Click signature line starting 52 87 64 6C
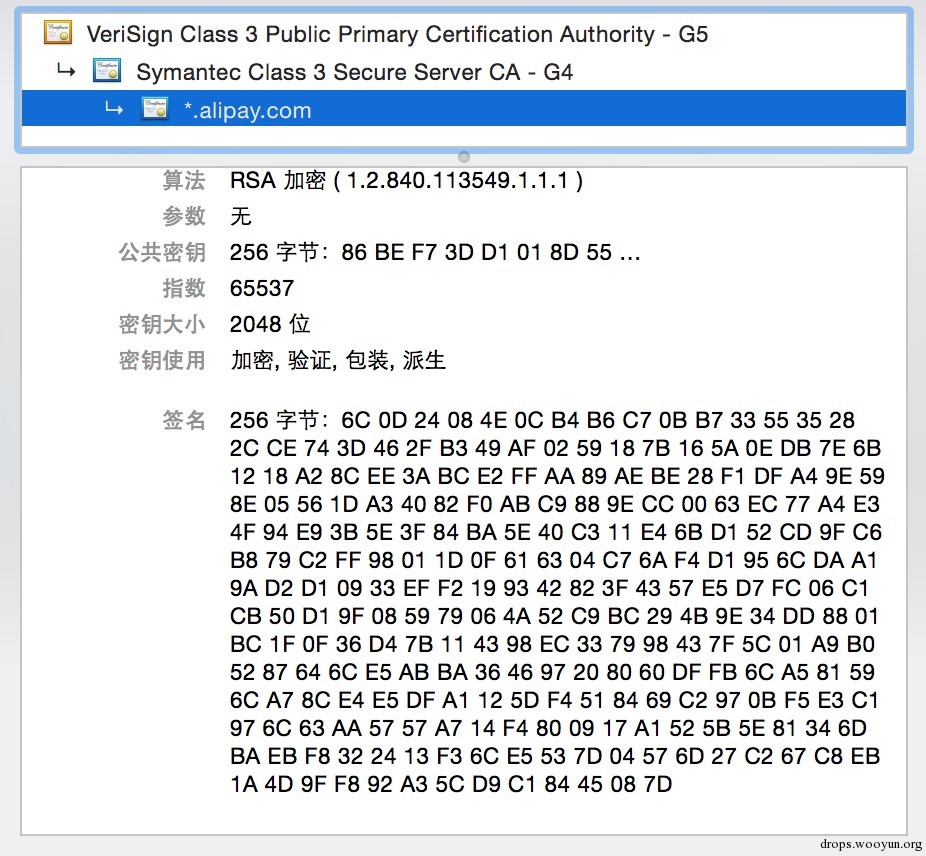Image resolution: width=926 pixels, height=856 pixels. (x=552, y=672)
